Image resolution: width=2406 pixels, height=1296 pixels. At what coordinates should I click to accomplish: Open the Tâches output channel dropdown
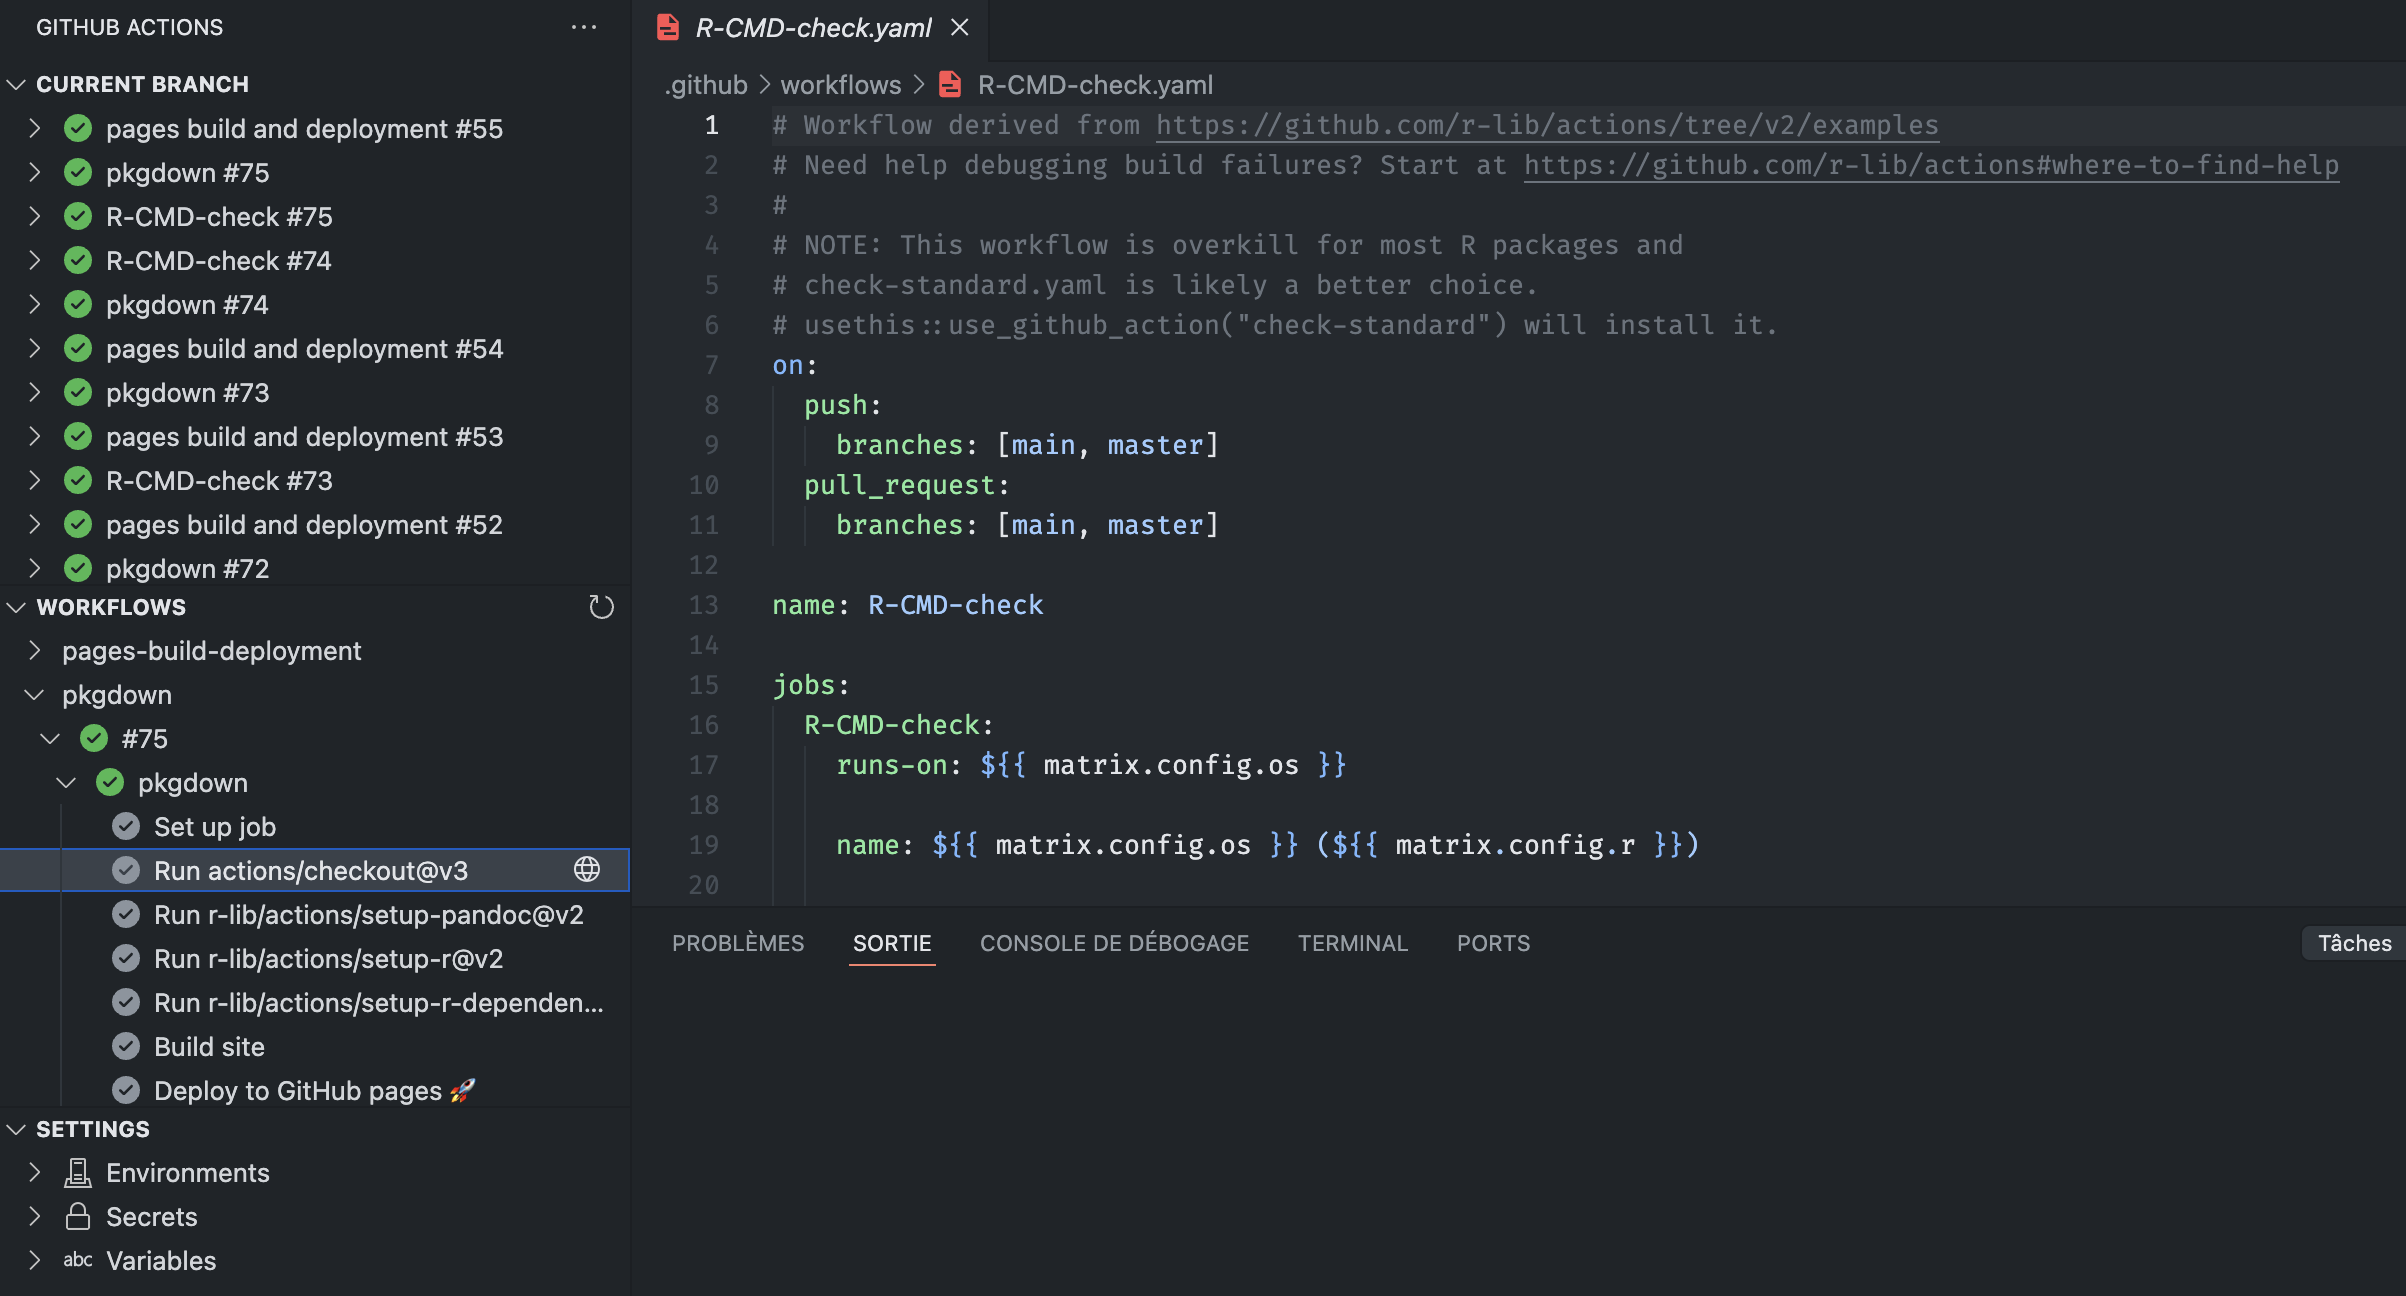[2353, 943]
